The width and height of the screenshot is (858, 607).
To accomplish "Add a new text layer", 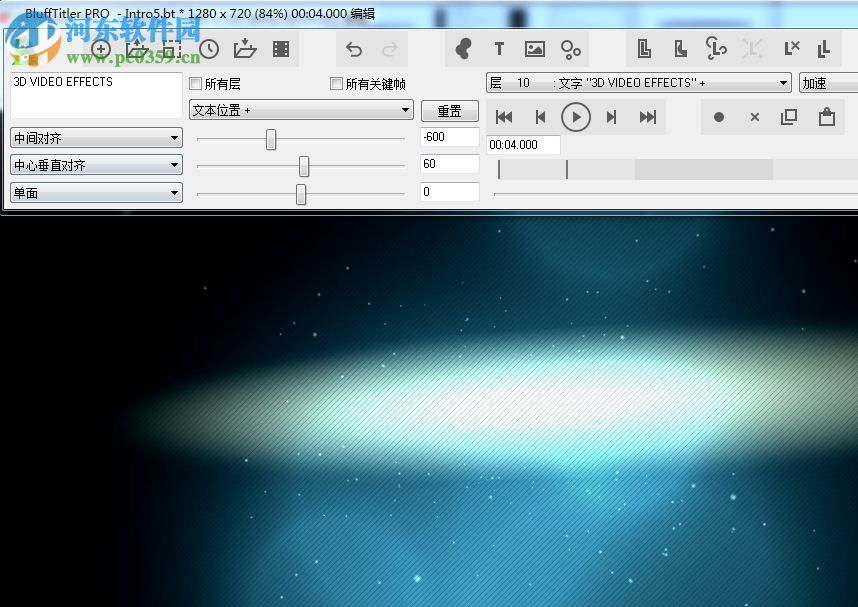I will pyautogui.click(x=499, y=49).
